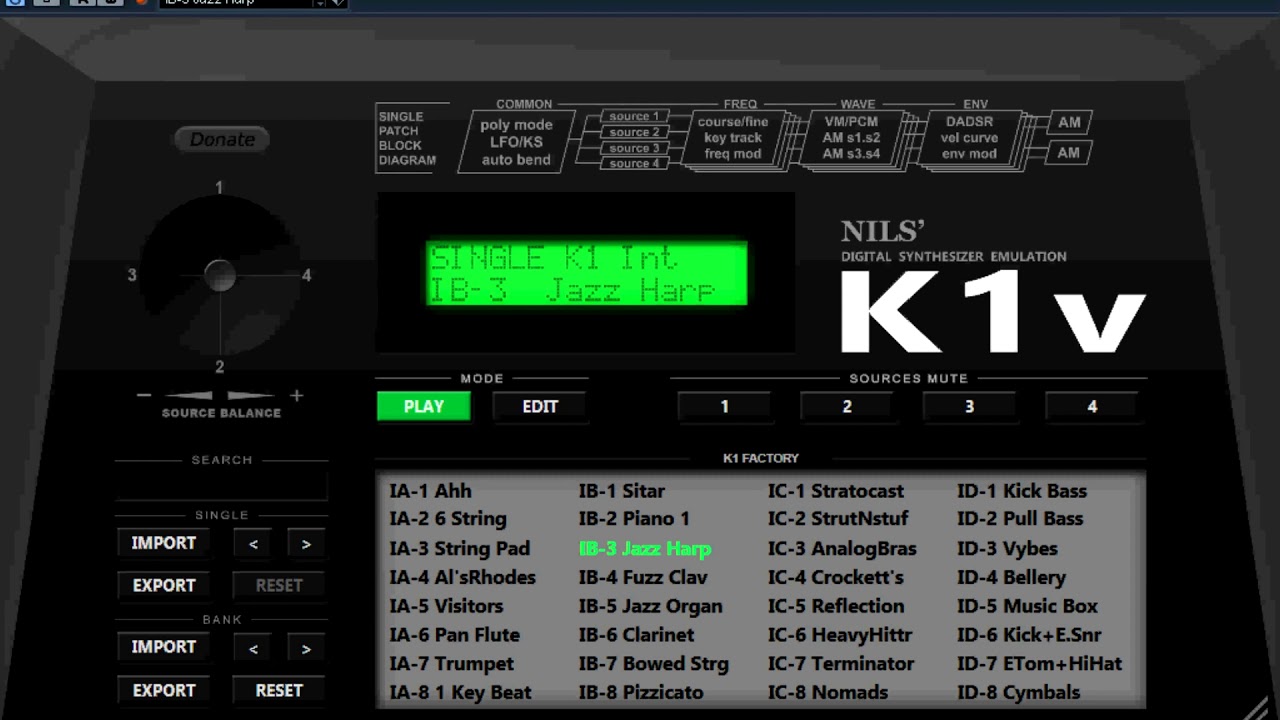Select patch ID-8 Cymbals
The image size is (1280, 720).
pyautogui.click(x=1018, y=692)
